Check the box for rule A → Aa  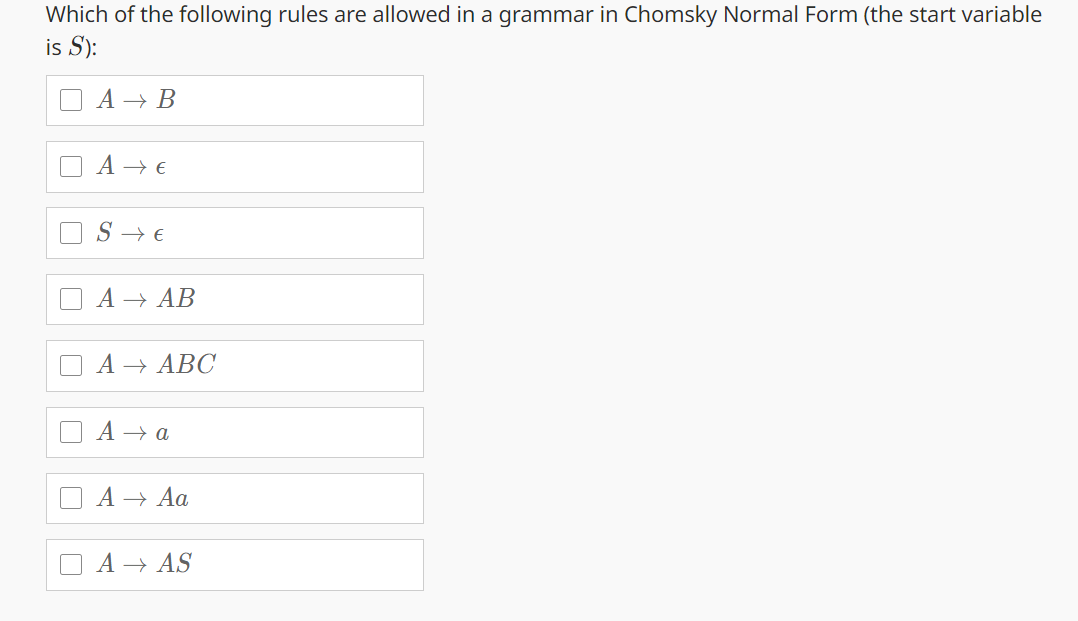point(70,497)
